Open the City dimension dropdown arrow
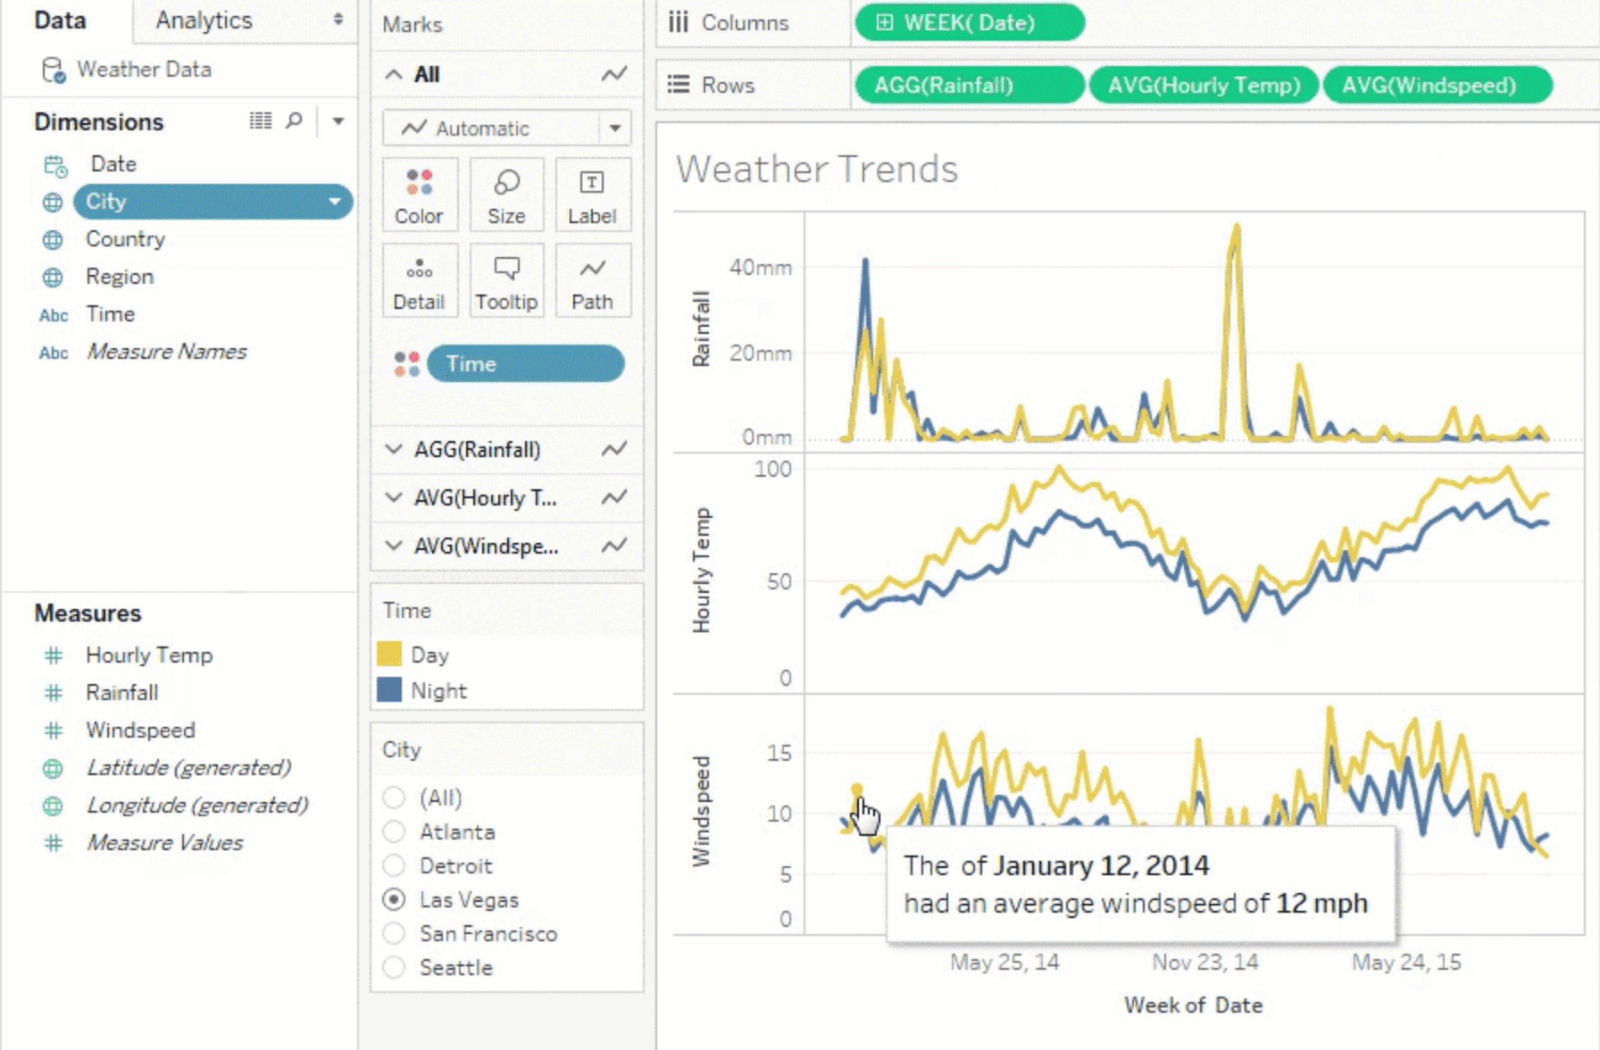1600x1050 pixels. coord(335,202)
